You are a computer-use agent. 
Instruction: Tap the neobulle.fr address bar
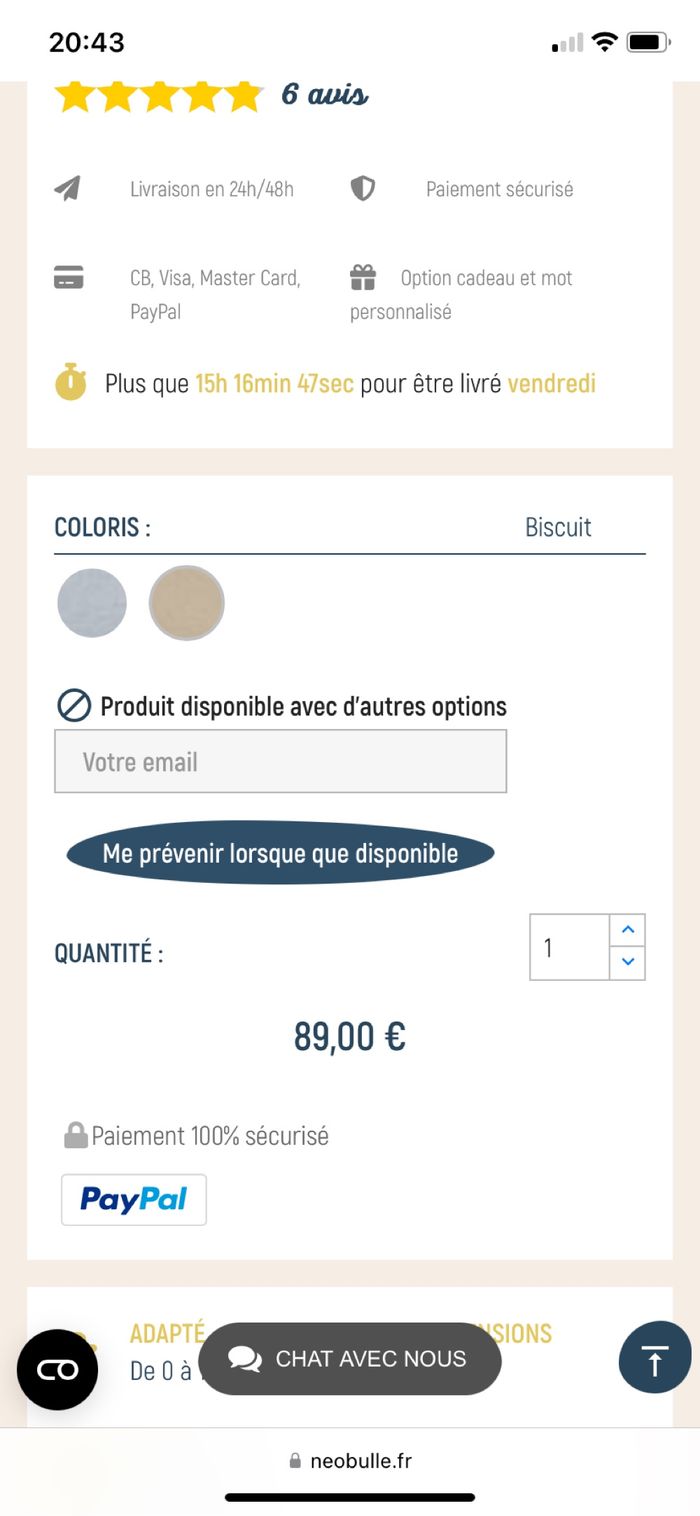pyautogui.click(x=350, y=1461)
